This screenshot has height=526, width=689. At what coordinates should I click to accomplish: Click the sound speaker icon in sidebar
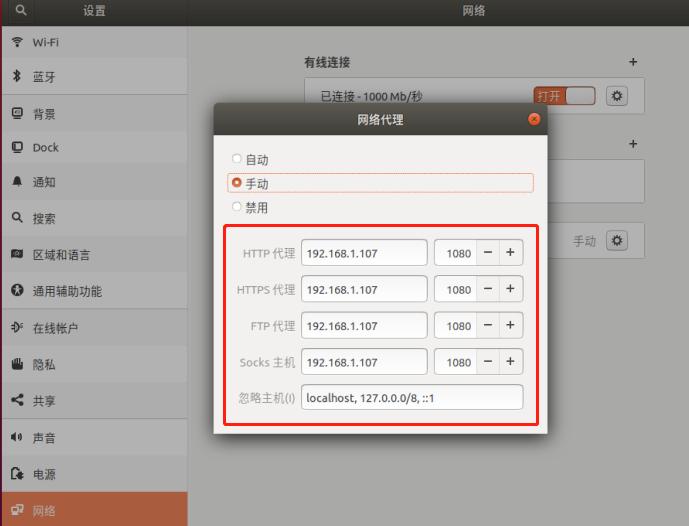click(16, 437)
